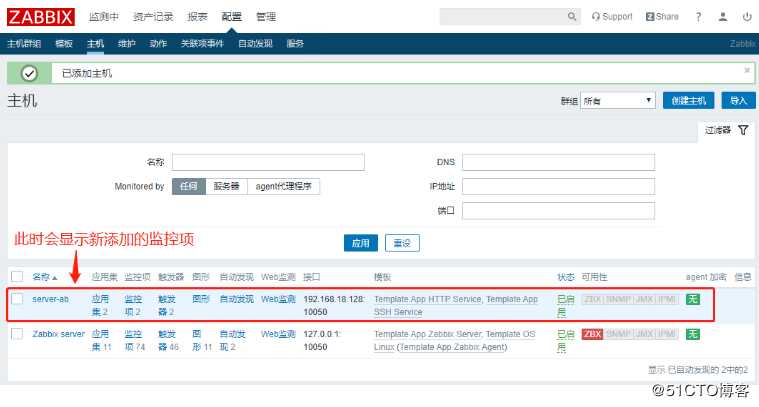Click the 应用 filter button

pyautogui.click(x=361, y=243)
